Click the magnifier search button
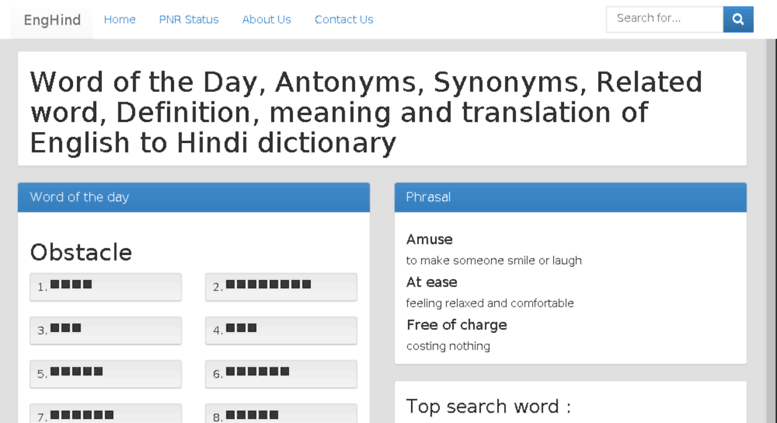This screenshot has height=423, width=777. pos(738,19)
